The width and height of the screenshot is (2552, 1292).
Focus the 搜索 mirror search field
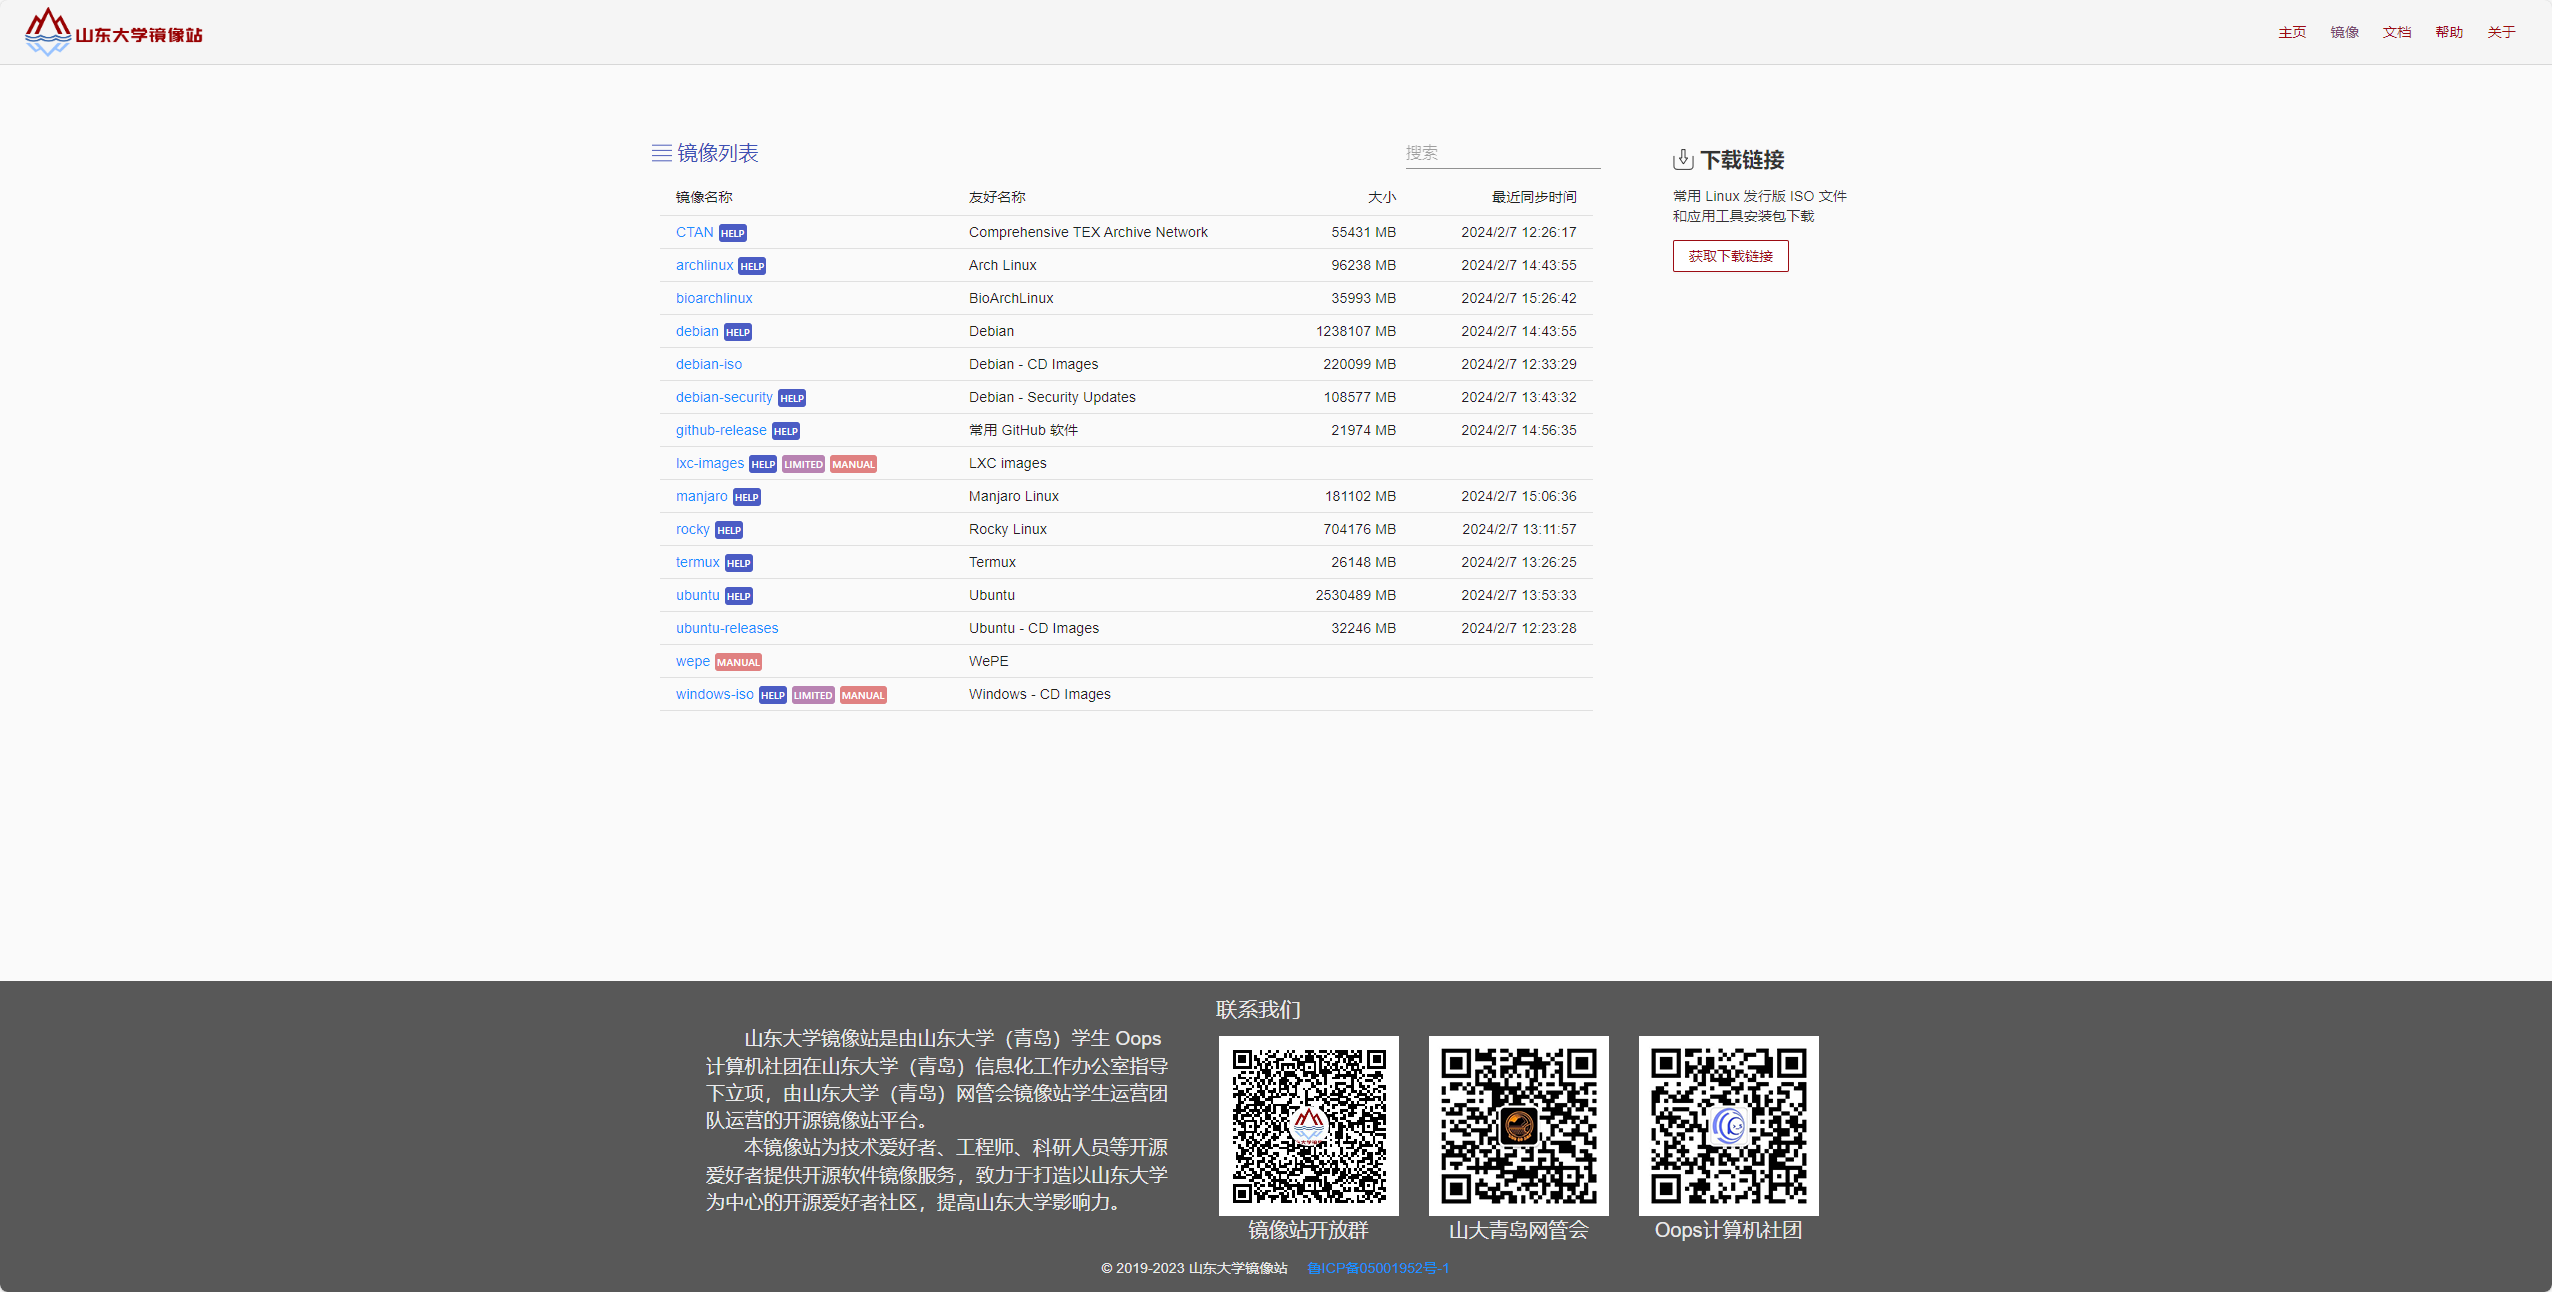(x=1501, y=153)
